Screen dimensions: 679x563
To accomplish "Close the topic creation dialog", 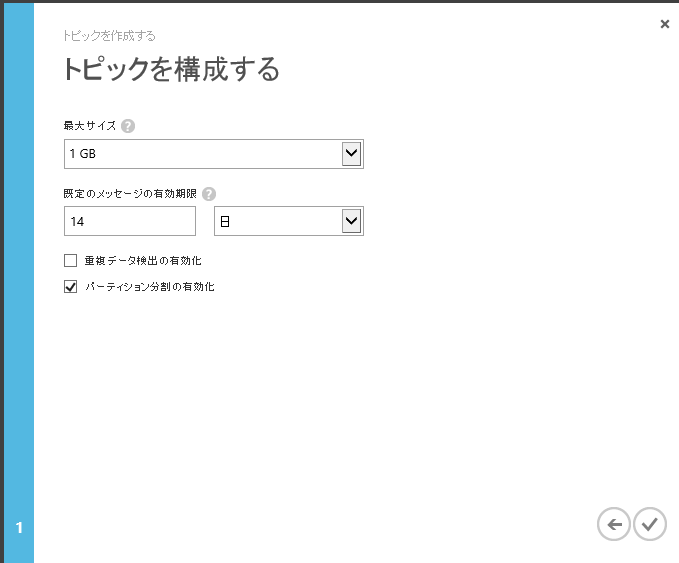I will [665, 24].
